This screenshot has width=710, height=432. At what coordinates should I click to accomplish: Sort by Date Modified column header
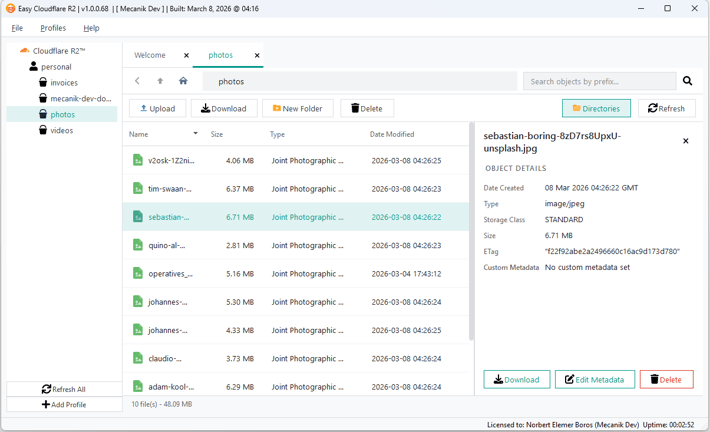pos(392,134)
